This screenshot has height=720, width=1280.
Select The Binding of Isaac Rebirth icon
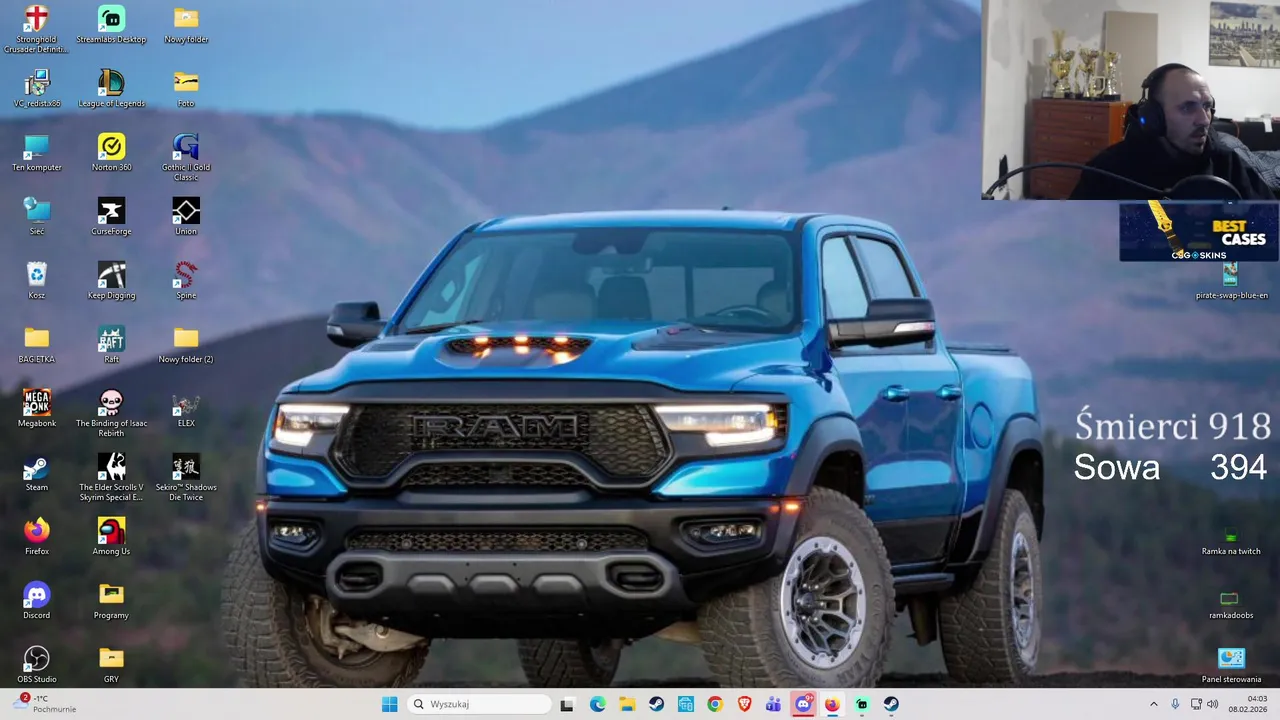pyautogui.click(x=111, y=412)
